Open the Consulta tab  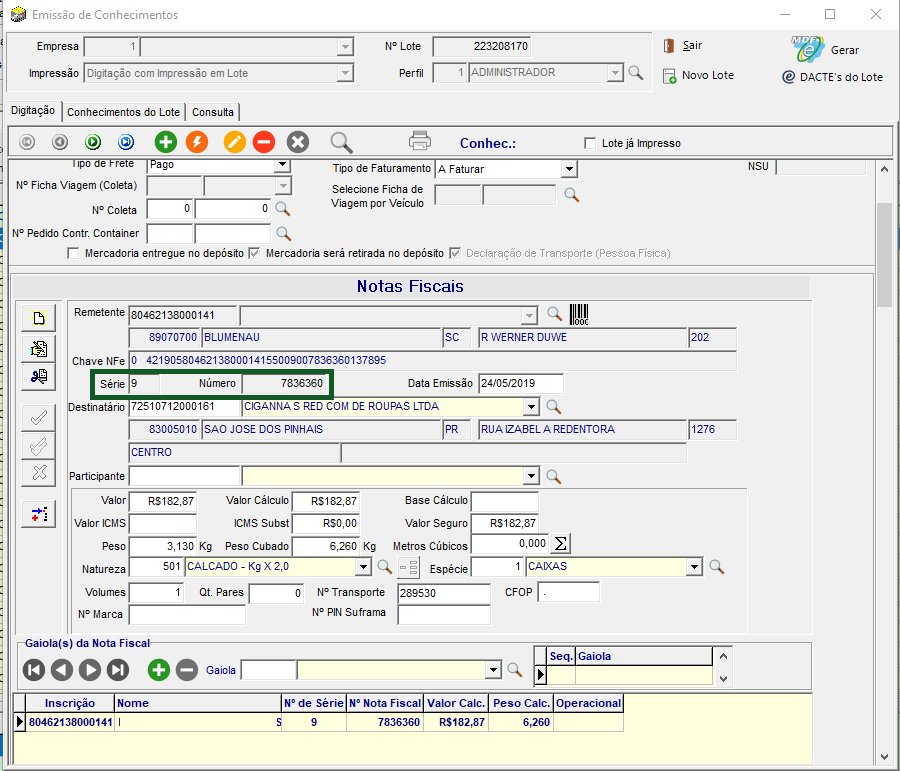point(213,112)
